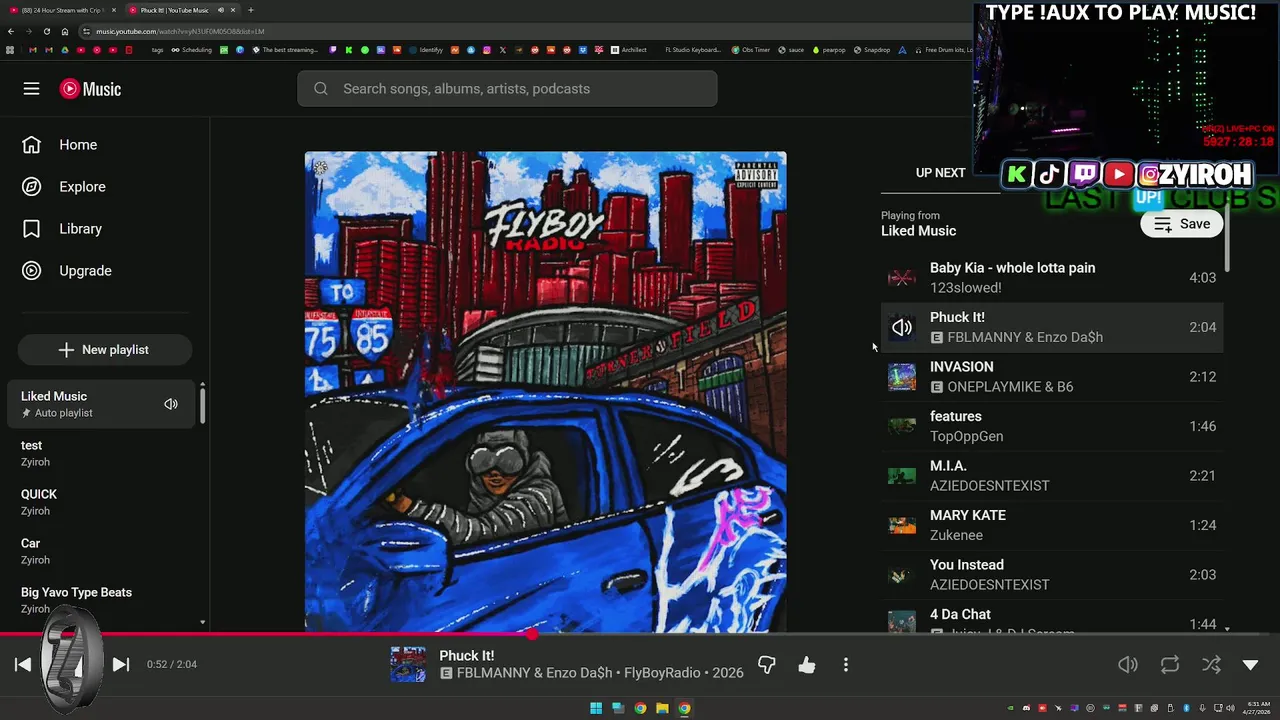1280x720 pixels.
Task: Play MARY KATE by Zukenee
Action: click(1052, 525)
